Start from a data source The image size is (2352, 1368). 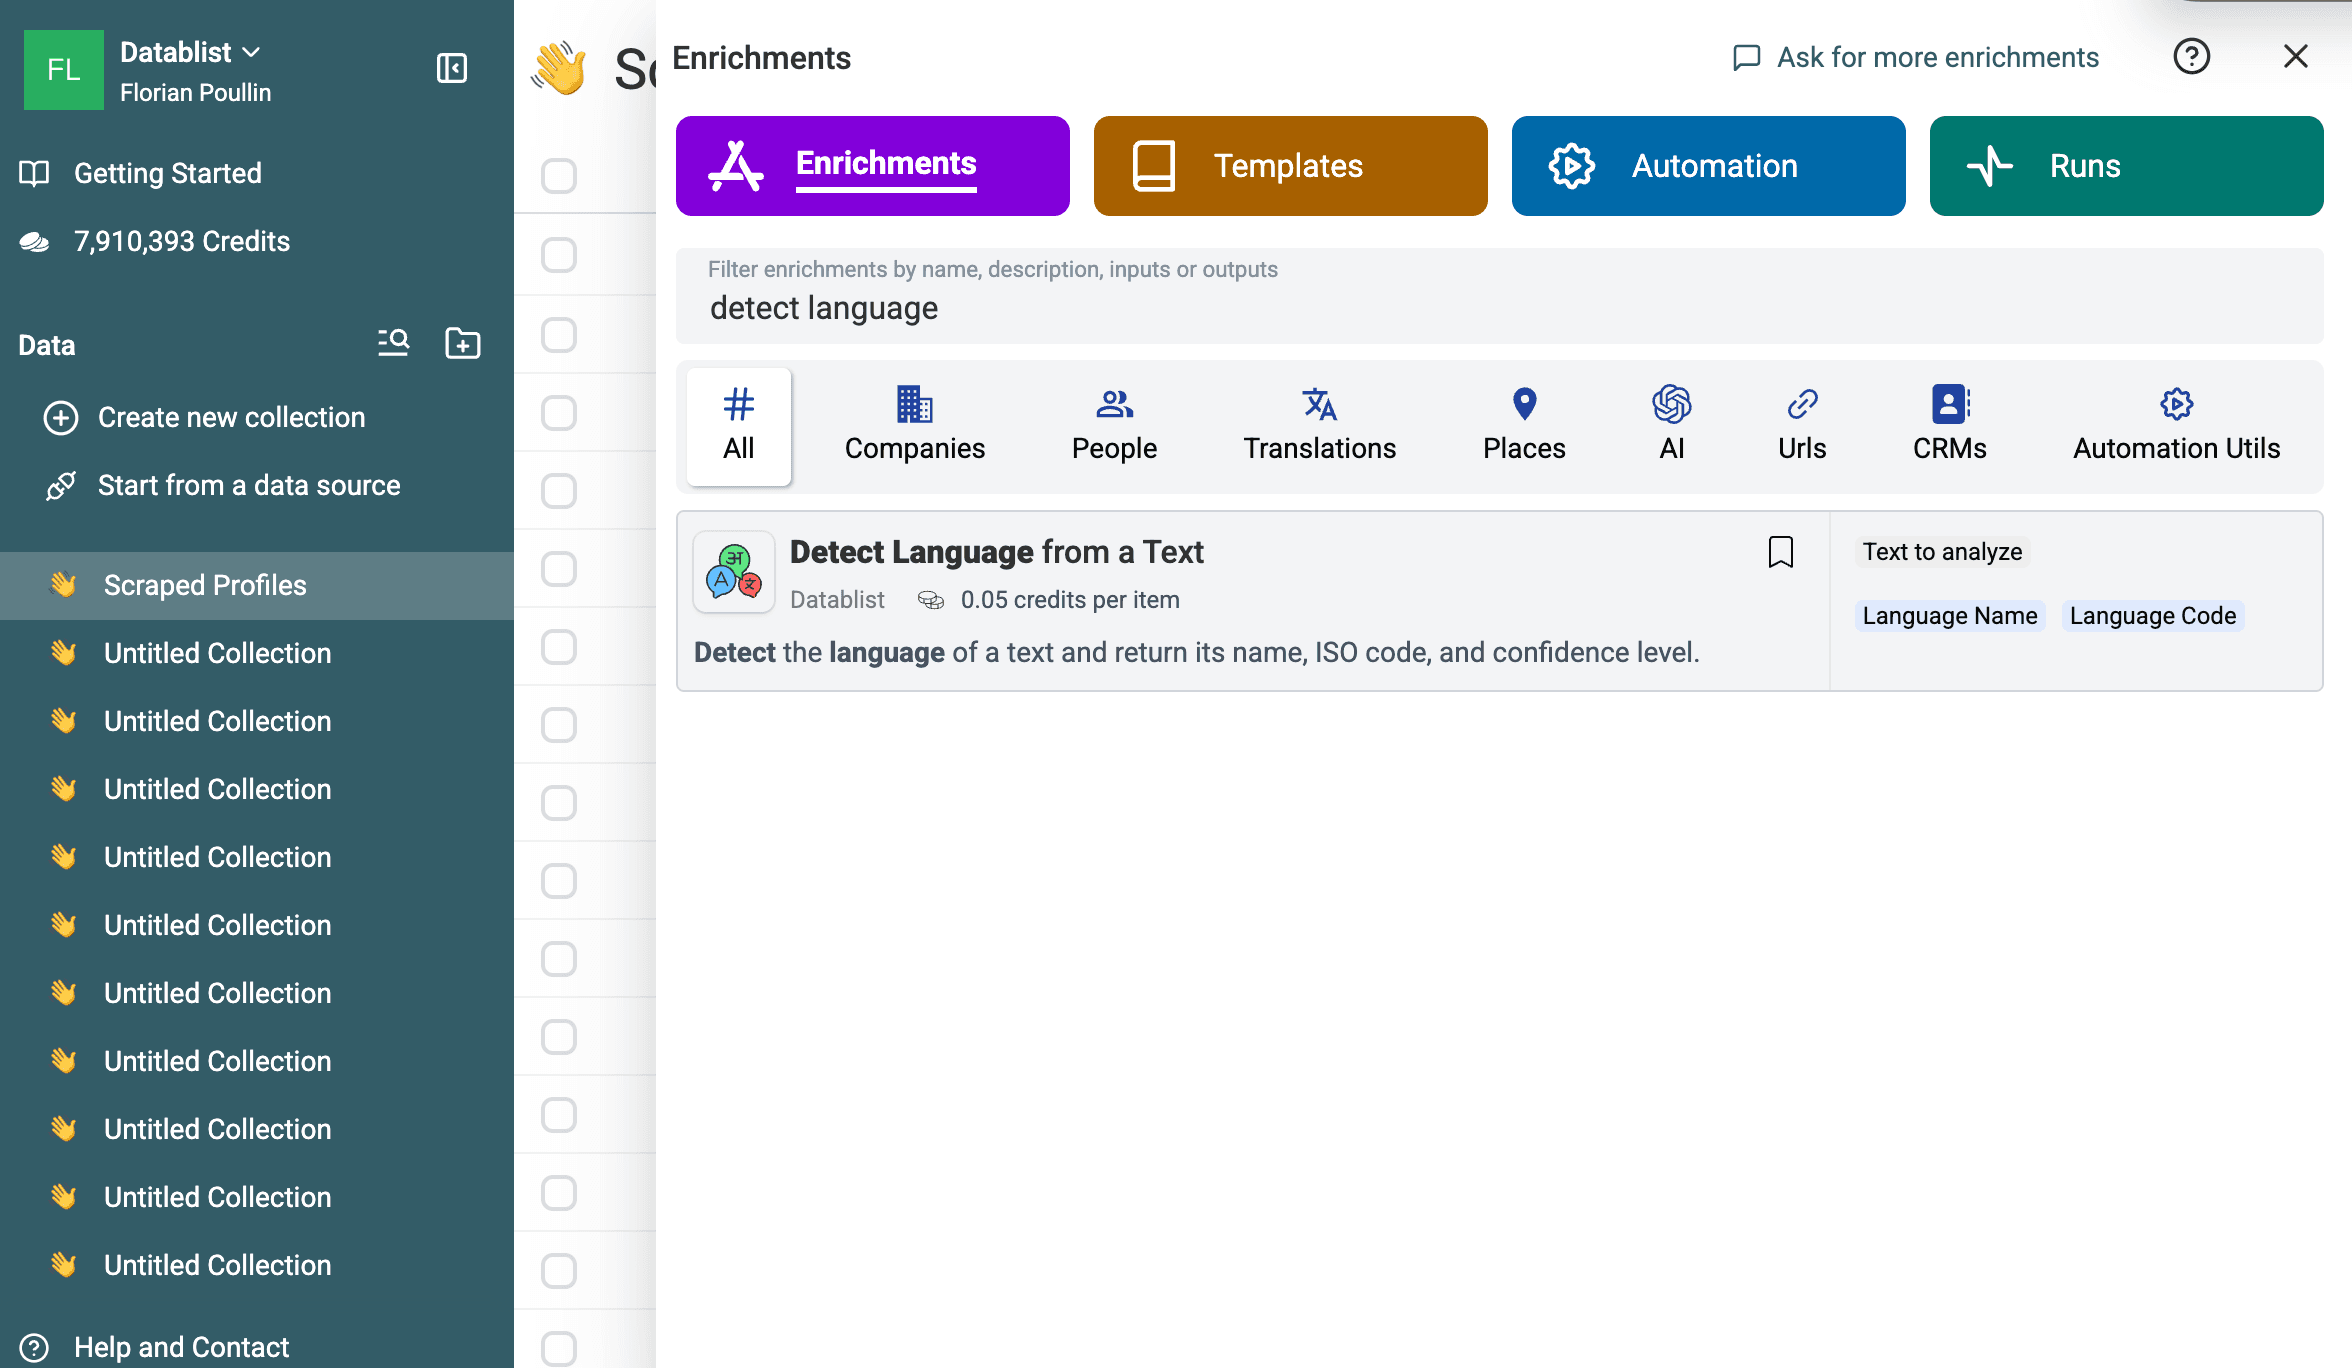pyautogui.click(x=249, y=485)
